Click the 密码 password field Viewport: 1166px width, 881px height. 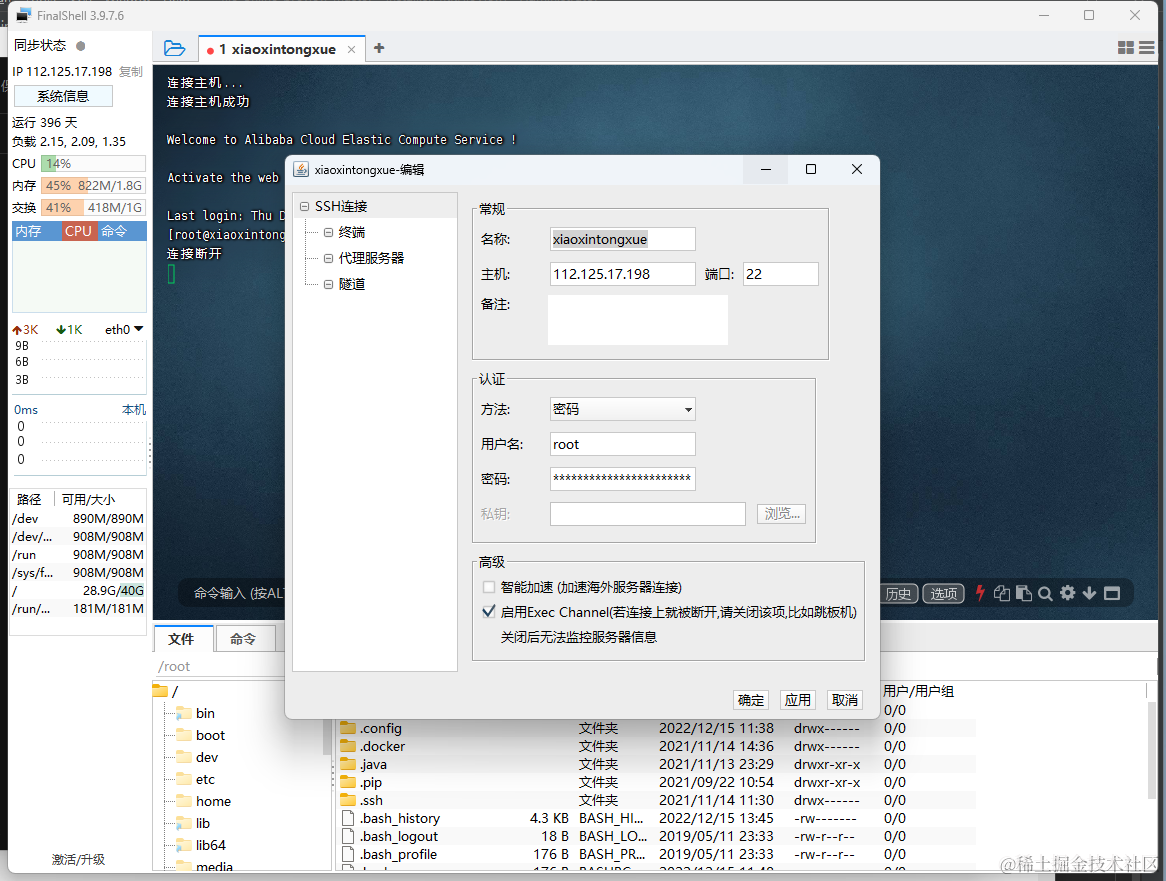(622, 479)
